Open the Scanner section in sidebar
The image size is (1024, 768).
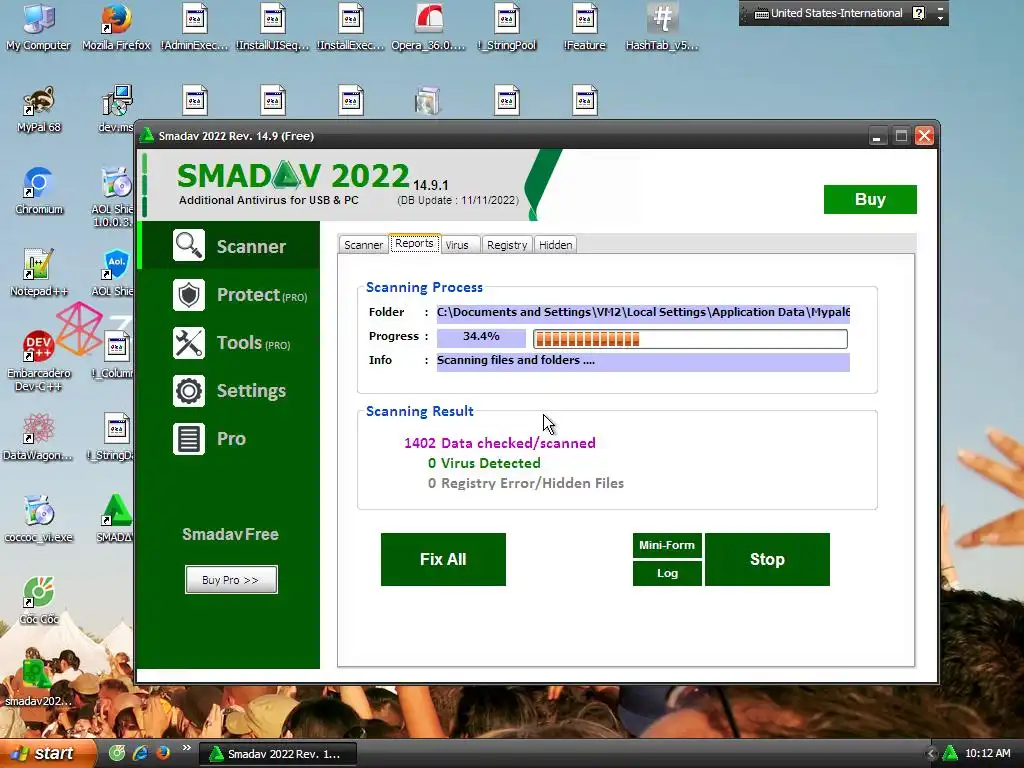(x=229, y=246)
